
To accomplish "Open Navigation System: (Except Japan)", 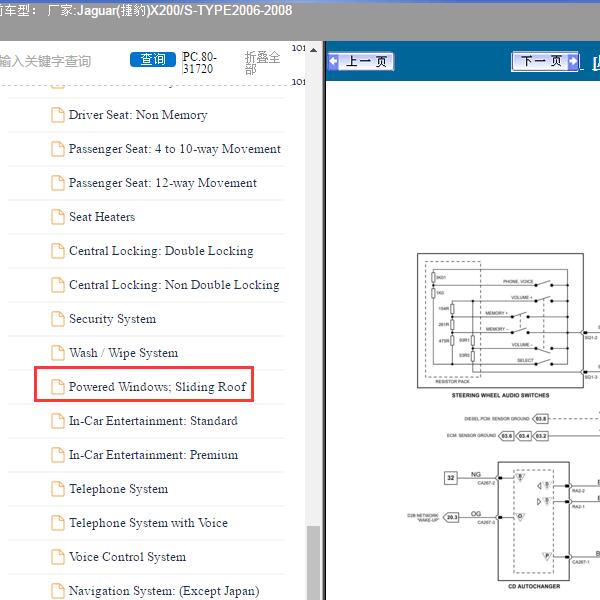I will 164,591.
